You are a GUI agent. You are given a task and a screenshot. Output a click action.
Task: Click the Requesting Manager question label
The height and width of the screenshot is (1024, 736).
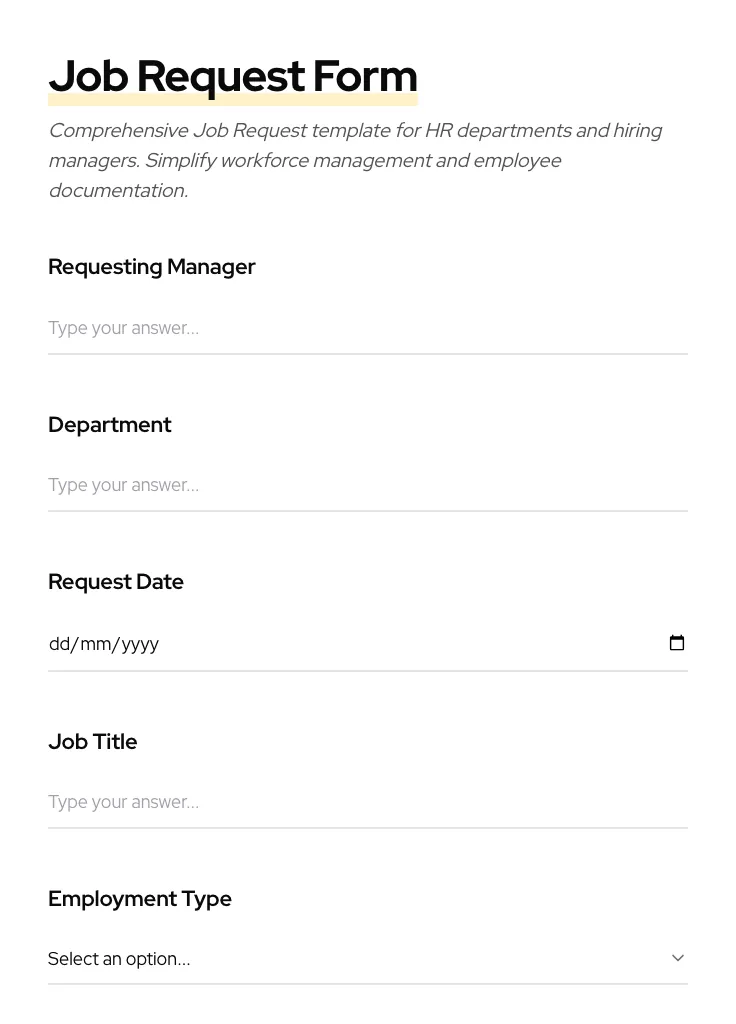[x=152, y=267]
